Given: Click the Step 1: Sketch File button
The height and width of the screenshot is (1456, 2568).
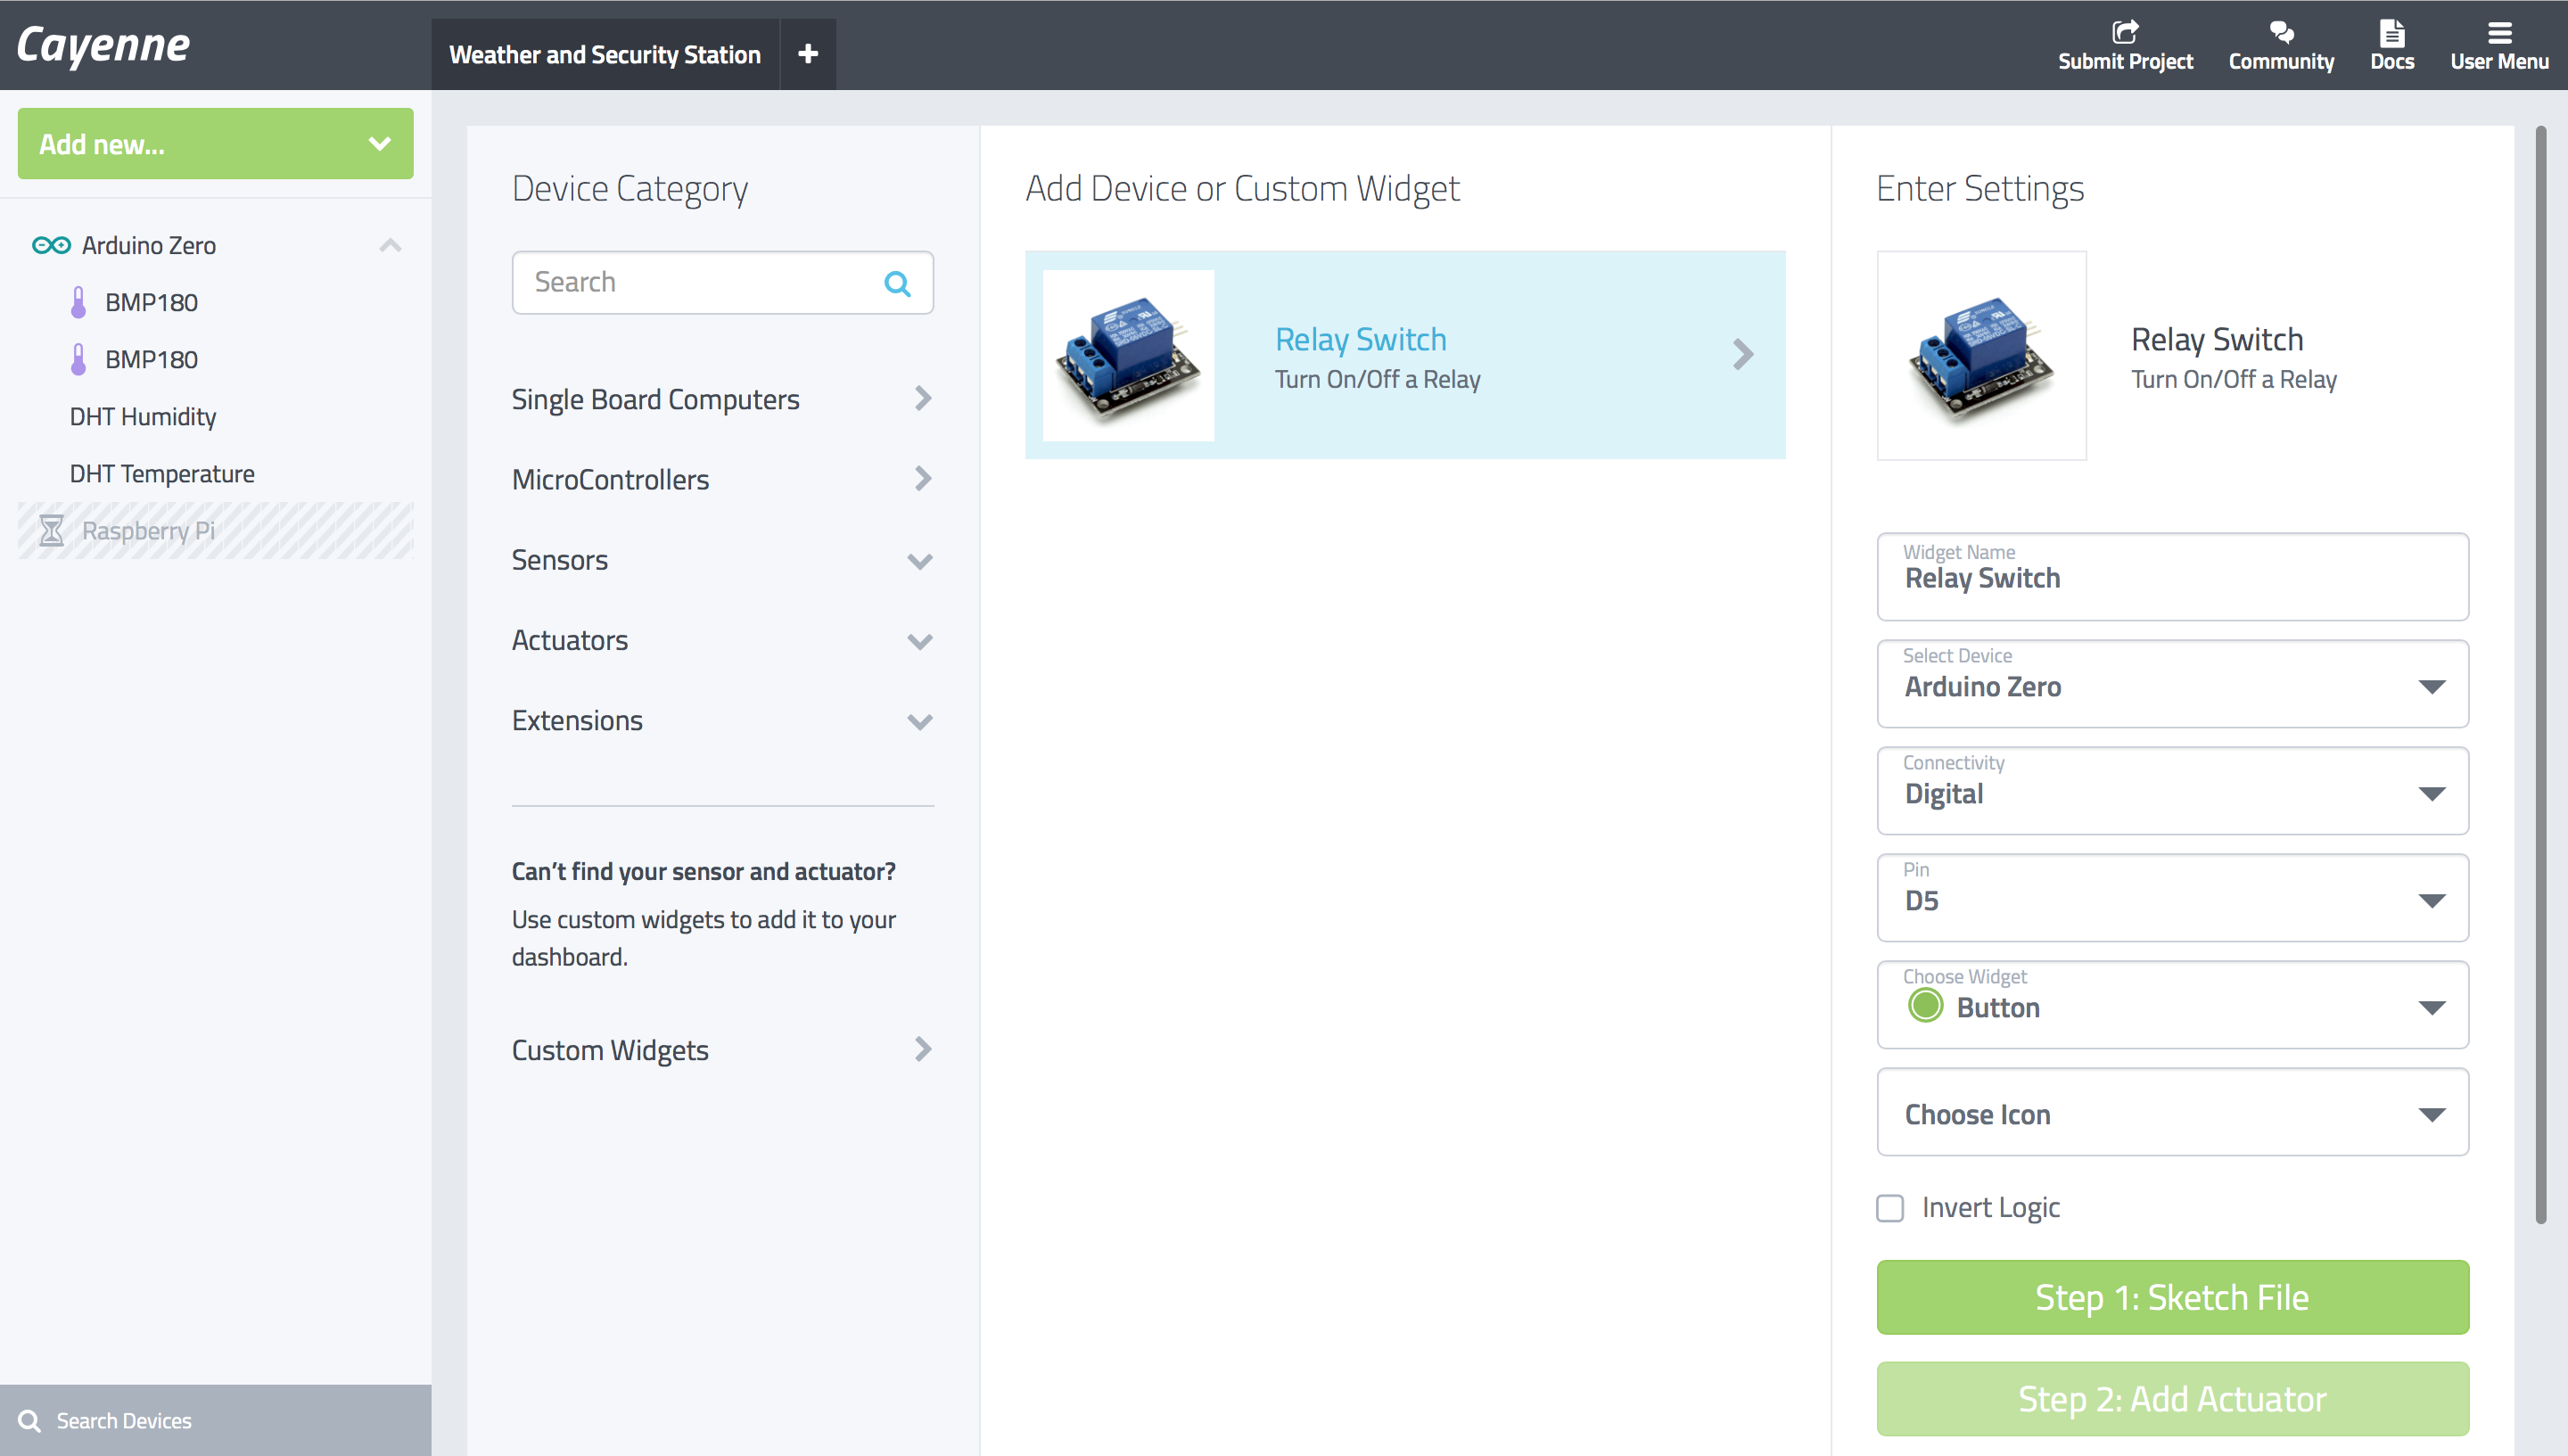Looking at the screenshot, I should click(2172, 1297).
